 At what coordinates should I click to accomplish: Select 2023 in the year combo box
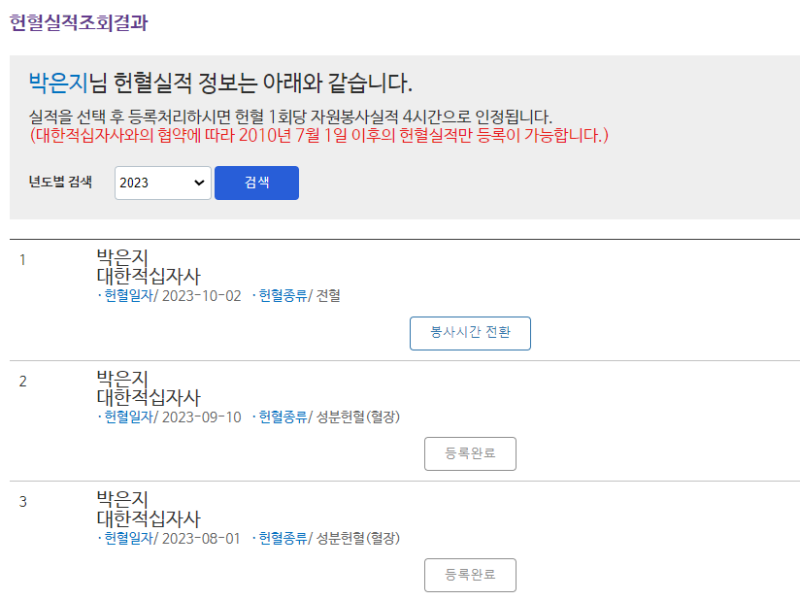pyautogui.click(x=162, y=182)
